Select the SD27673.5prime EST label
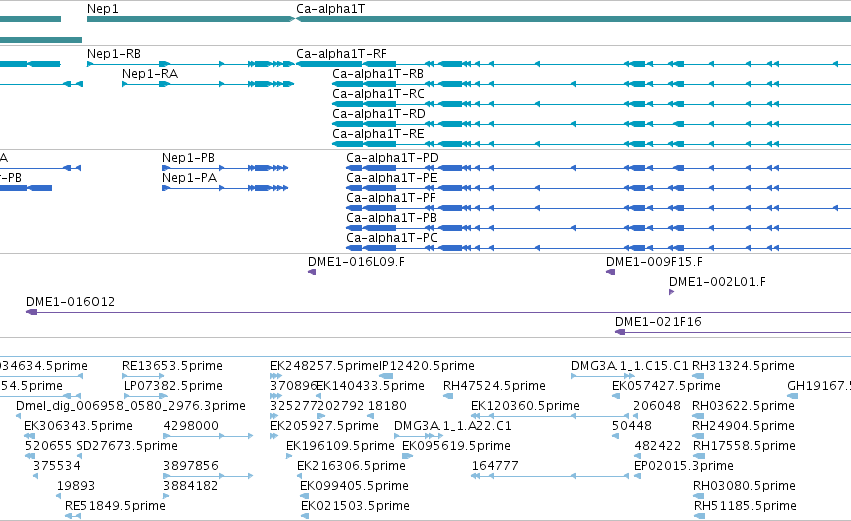Screen dimensions: 851x521 pos(127,447)
